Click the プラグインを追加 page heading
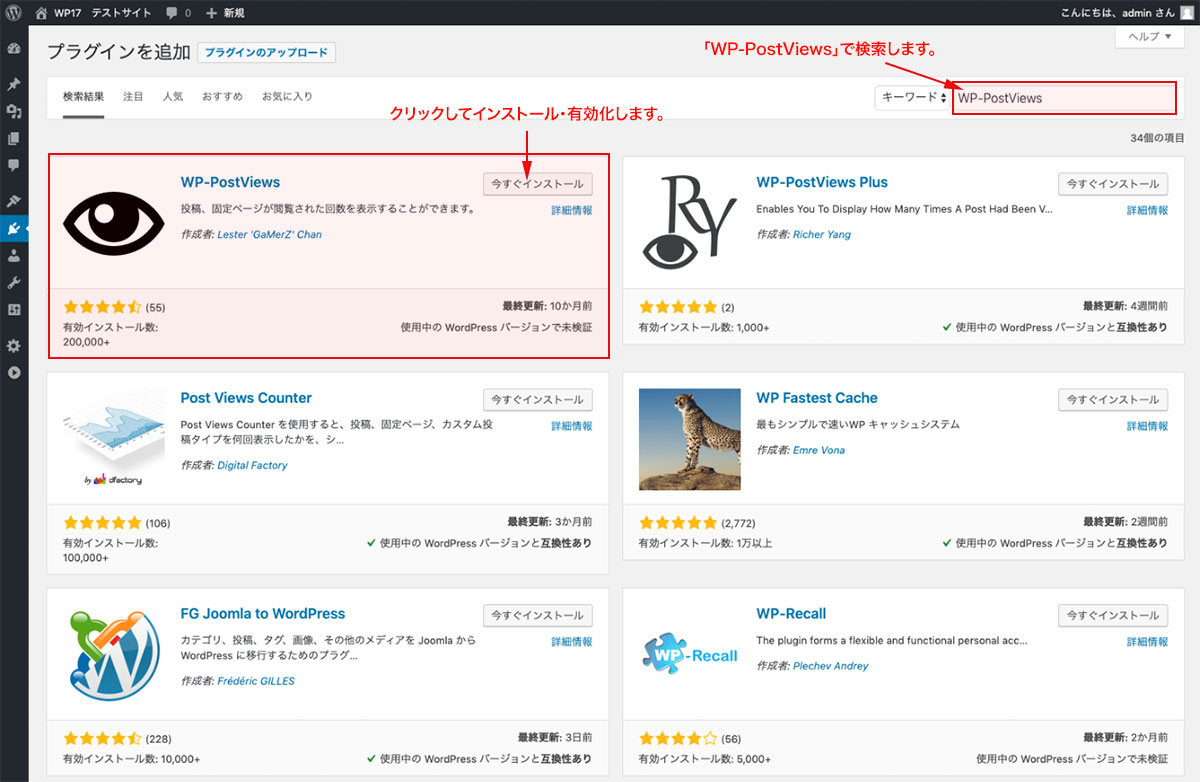Viewport: 1200px width, 782px height. [x=118, y=52]
